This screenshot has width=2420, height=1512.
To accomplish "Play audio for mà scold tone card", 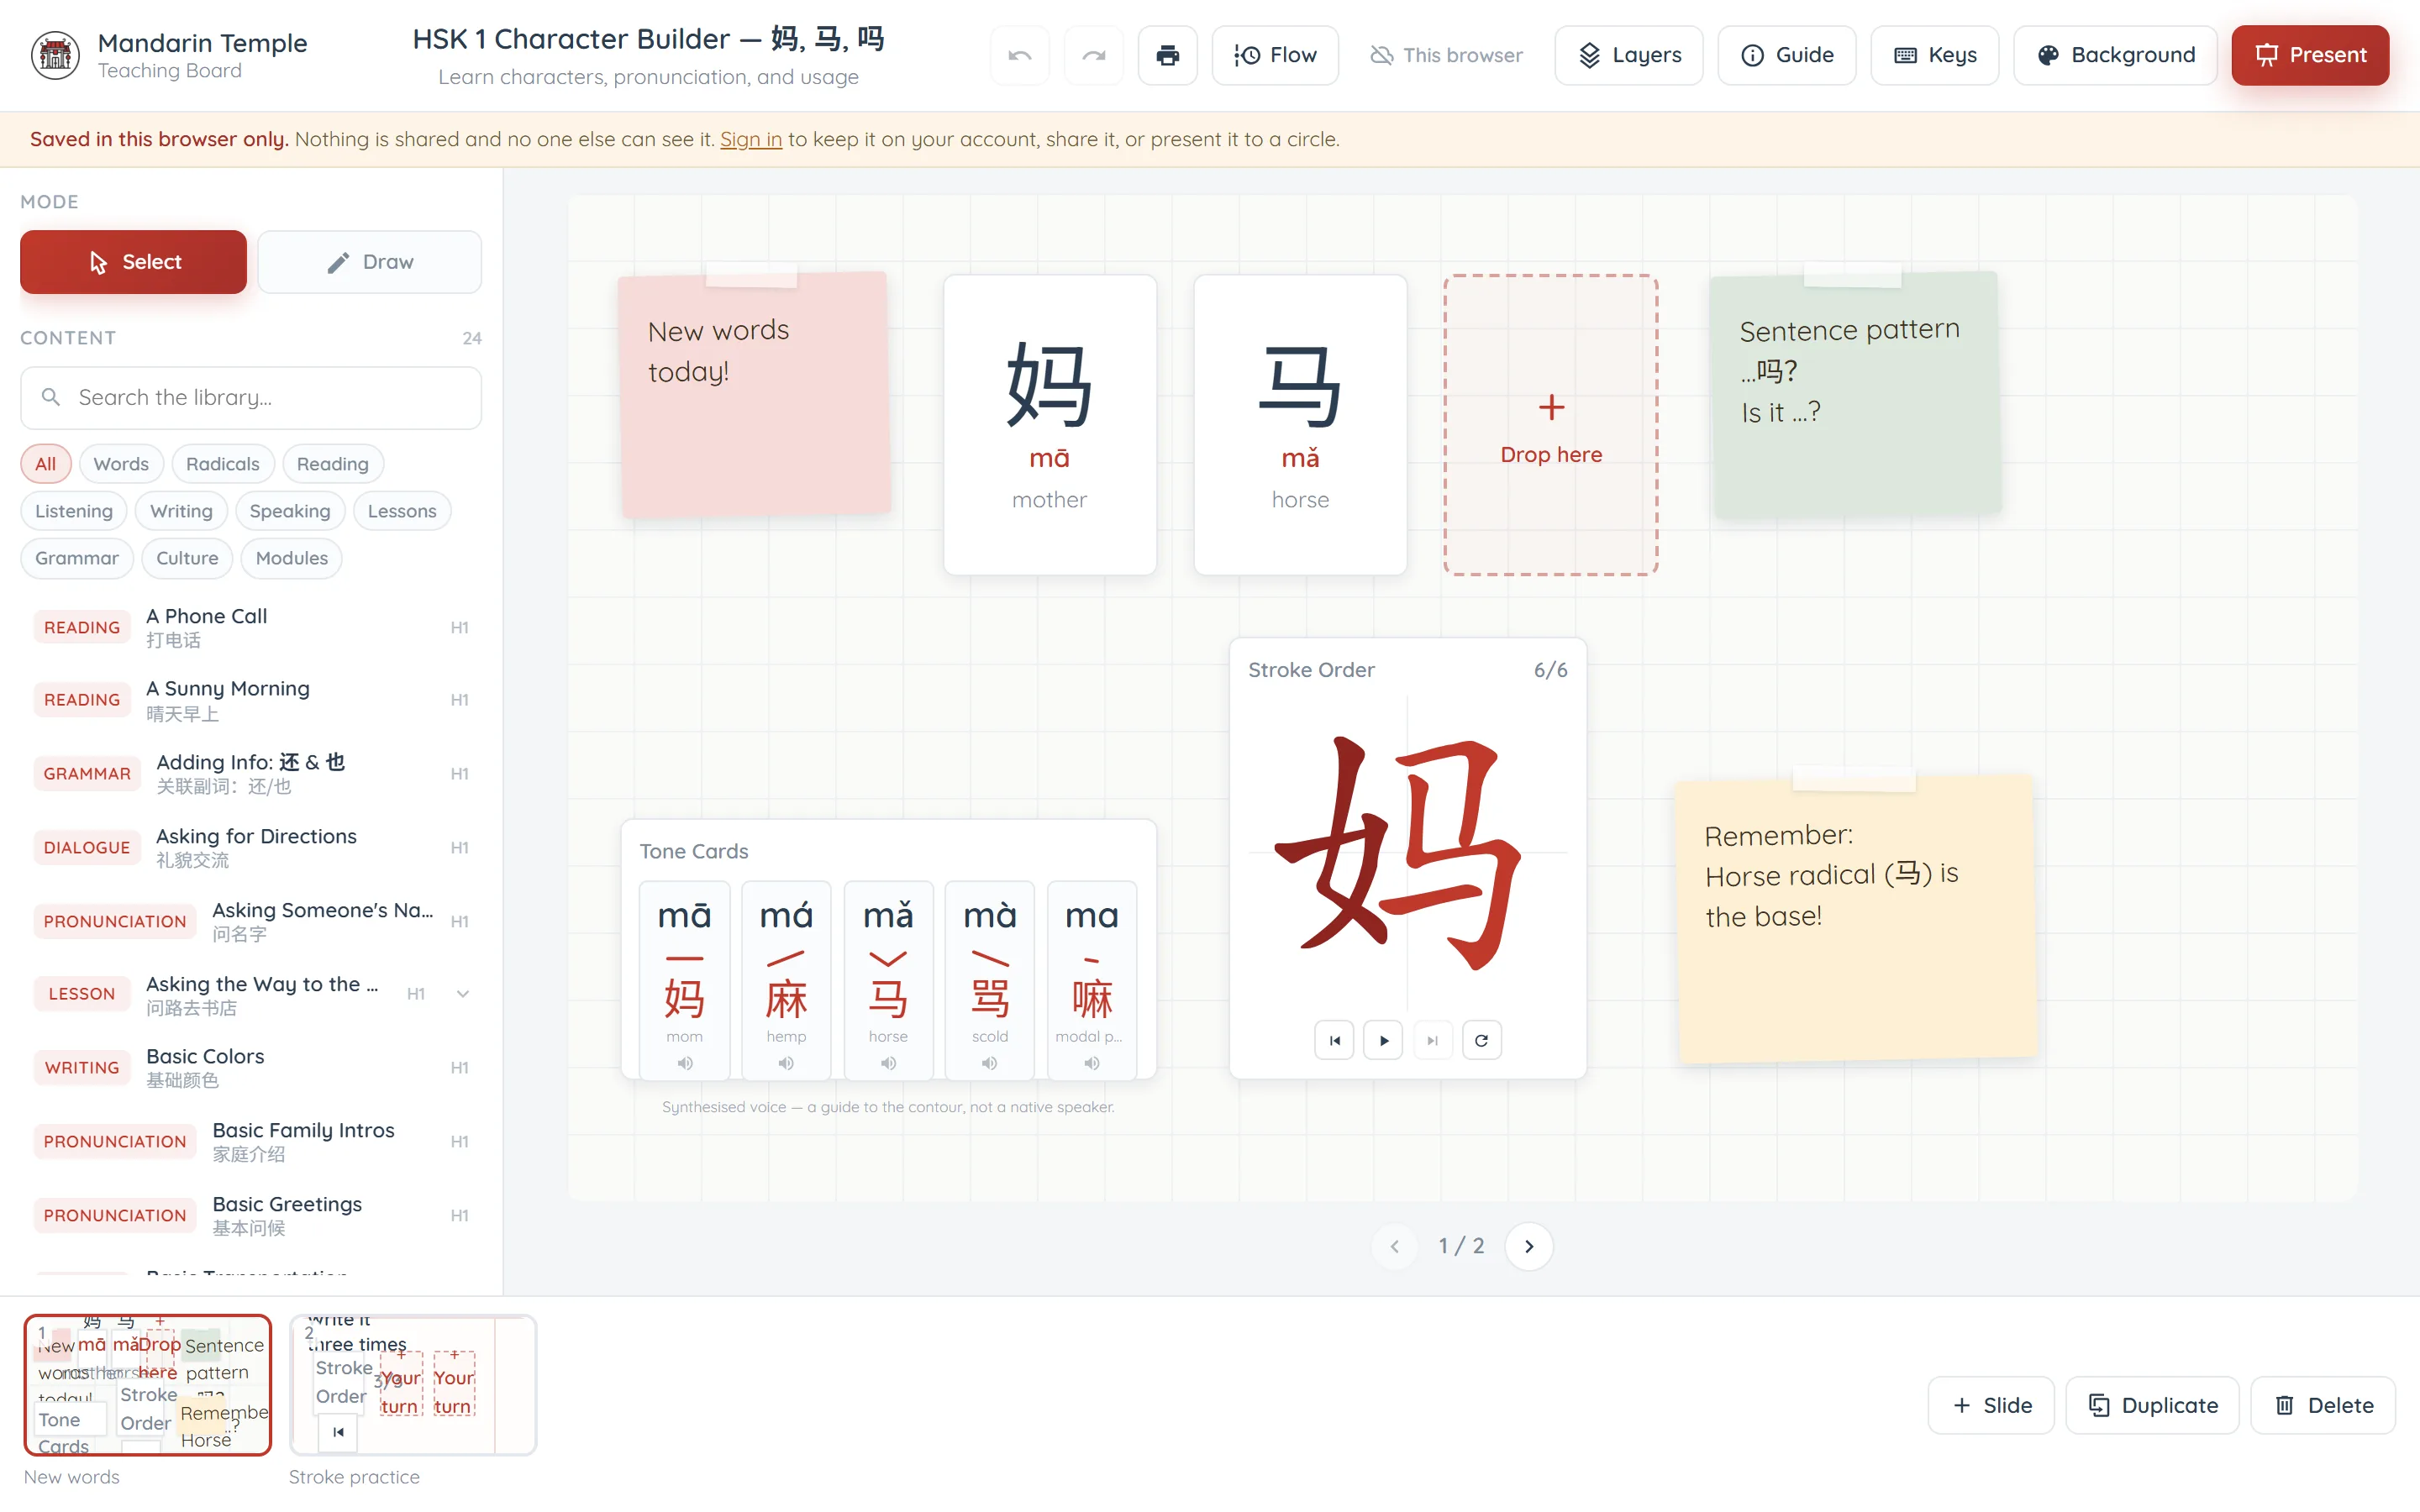I will click(990, 1063).
